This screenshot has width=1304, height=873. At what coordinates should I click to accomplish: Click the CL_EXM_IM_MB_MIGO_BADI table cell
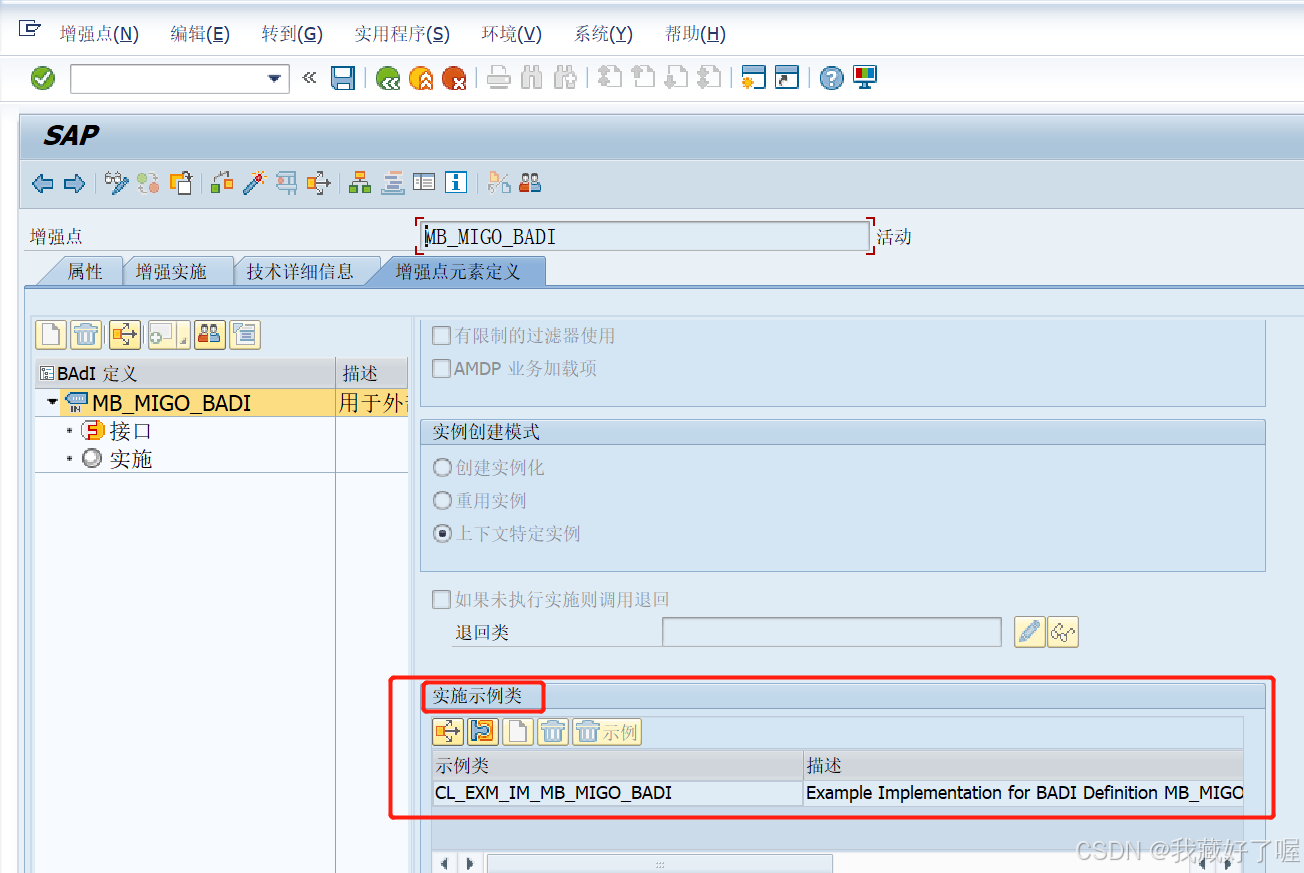point(618,793)
